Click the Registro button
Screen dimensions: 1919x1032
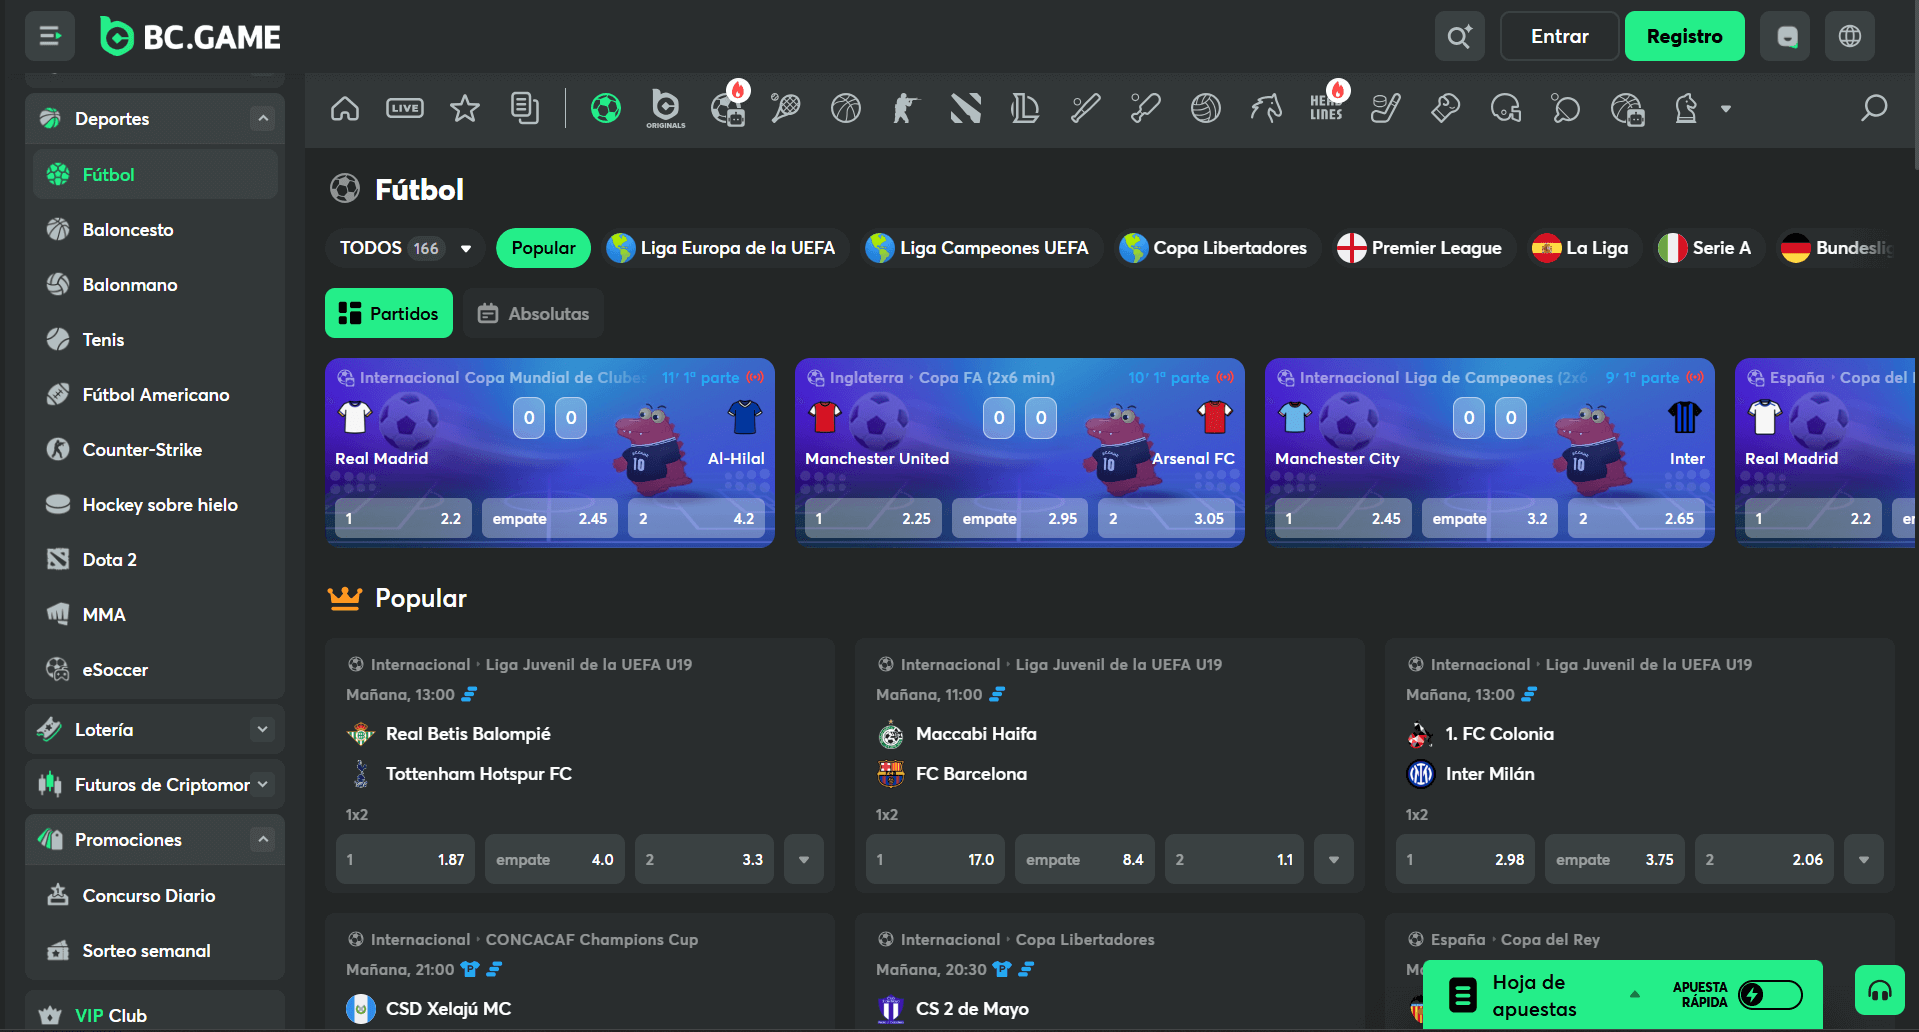point(1685,37)
